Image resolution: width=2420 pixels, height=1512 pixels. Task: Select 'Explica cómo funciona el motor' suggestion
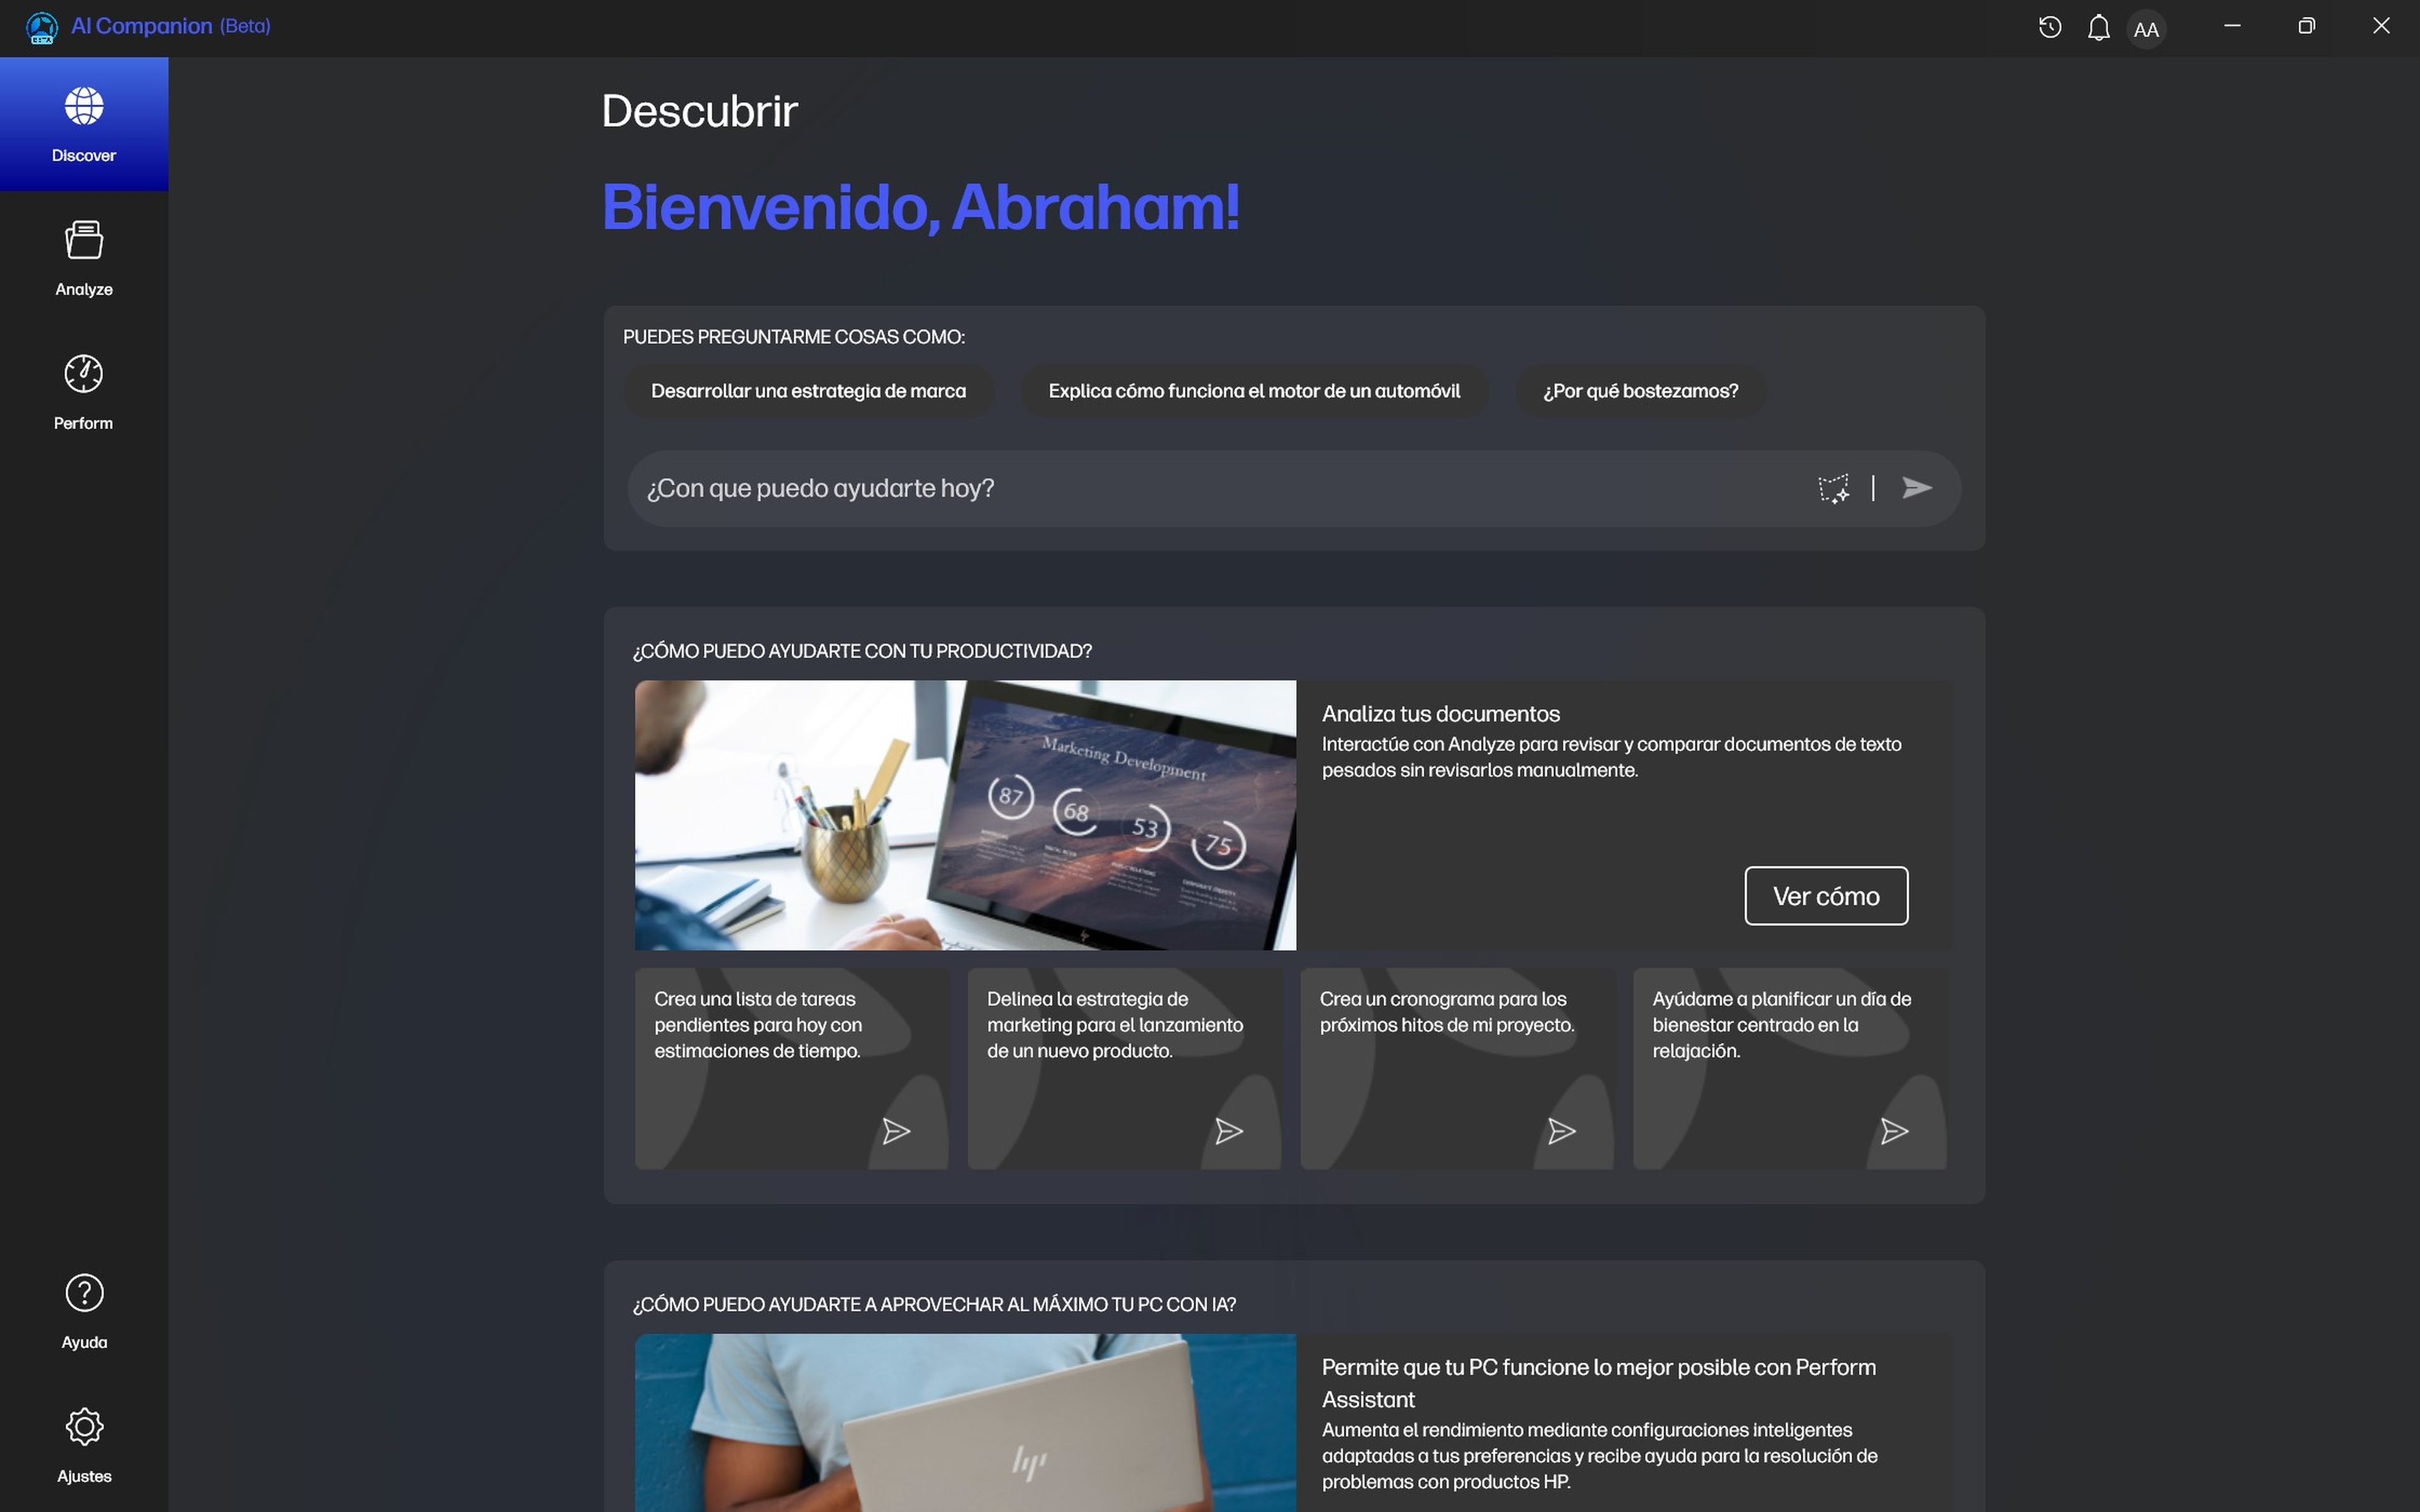(1254, 391)
